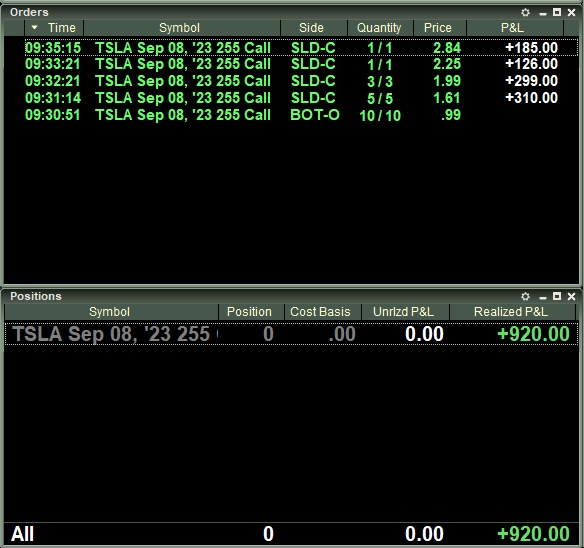Click symbol in the 09:30:51 order row
Screen dimensions: 584x548
[x=182, y=115]
